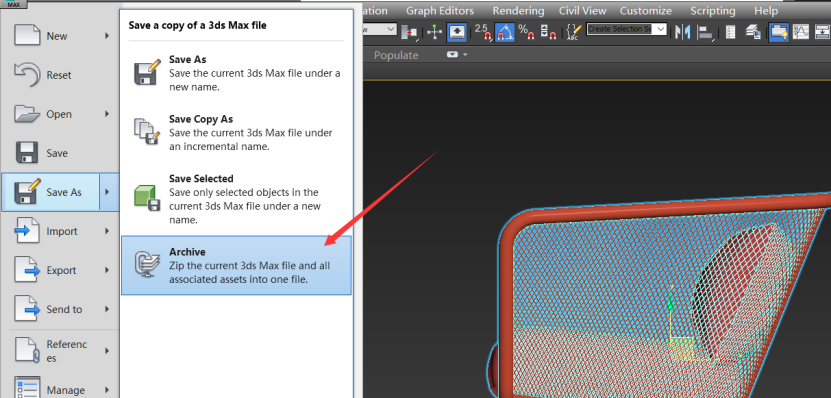The height and width of the screenshot is (398, 831).
Task: Click the Align tool icon
Action: tap(706, 32)
